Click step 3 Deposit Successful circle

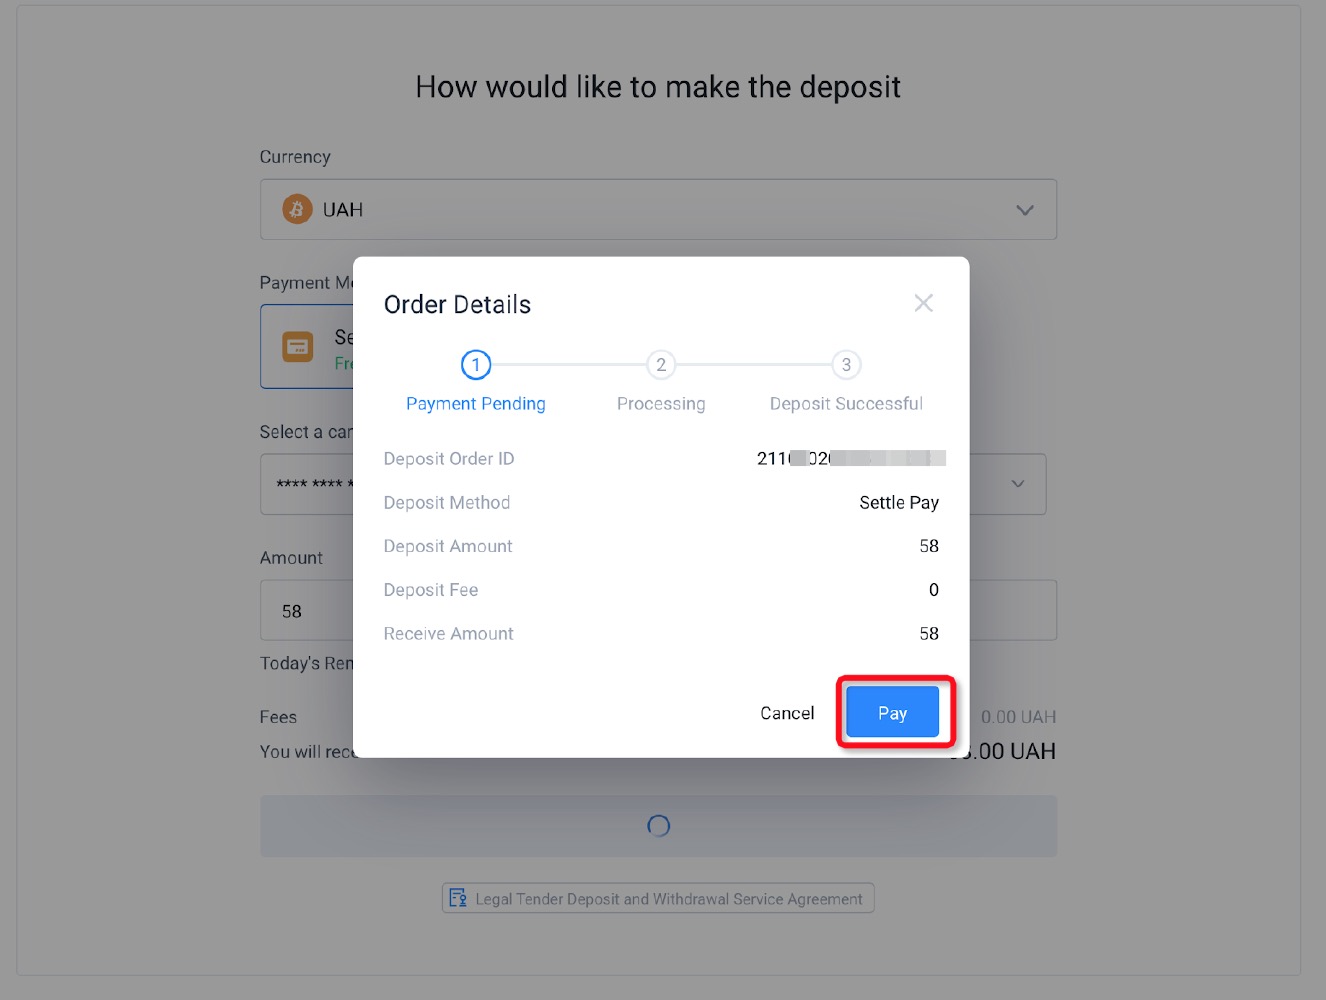[x=846, y=365]
